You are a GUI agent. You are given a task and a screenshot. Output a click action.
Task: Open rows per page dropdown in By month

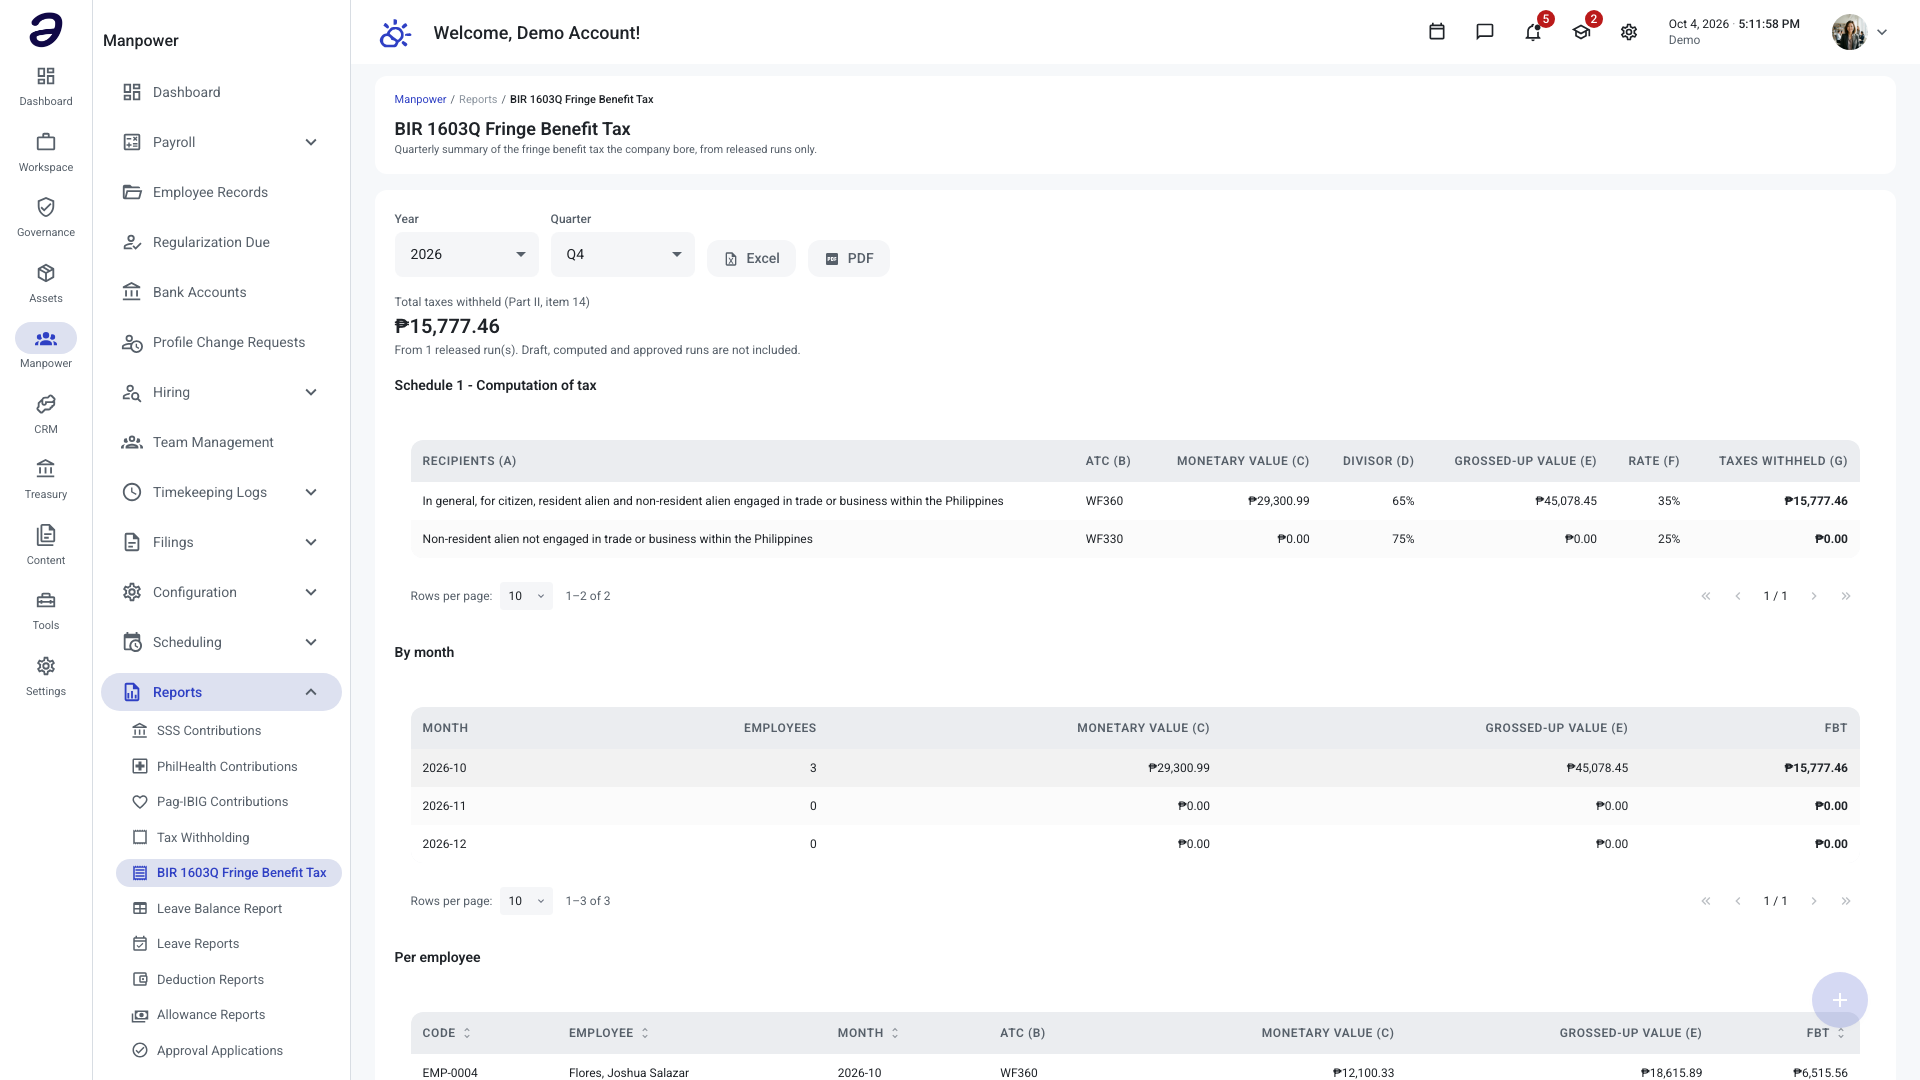pos(526,901)
